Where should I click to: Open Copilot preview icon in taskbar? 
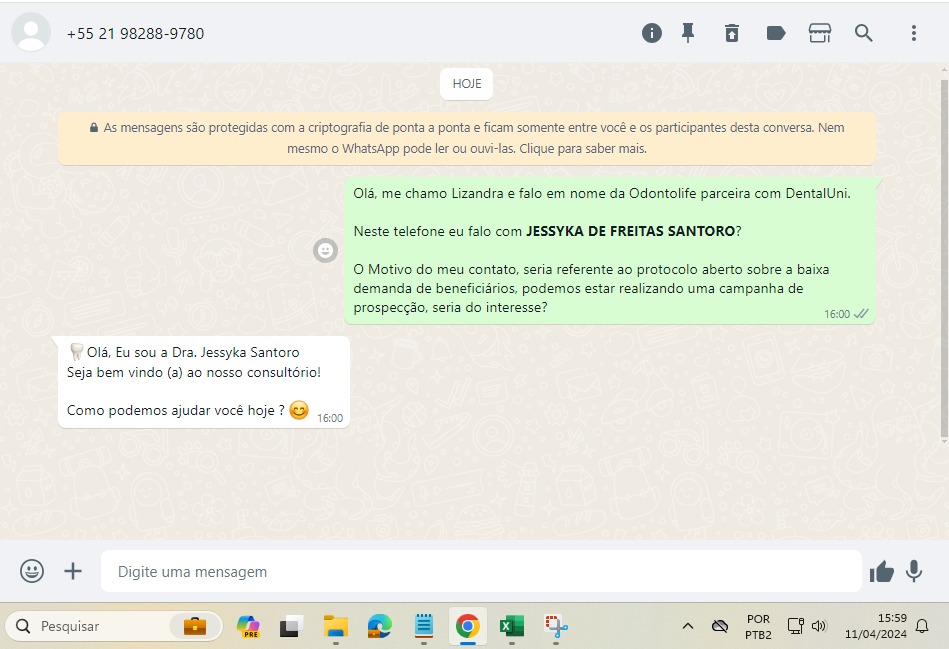click(248, 626)
